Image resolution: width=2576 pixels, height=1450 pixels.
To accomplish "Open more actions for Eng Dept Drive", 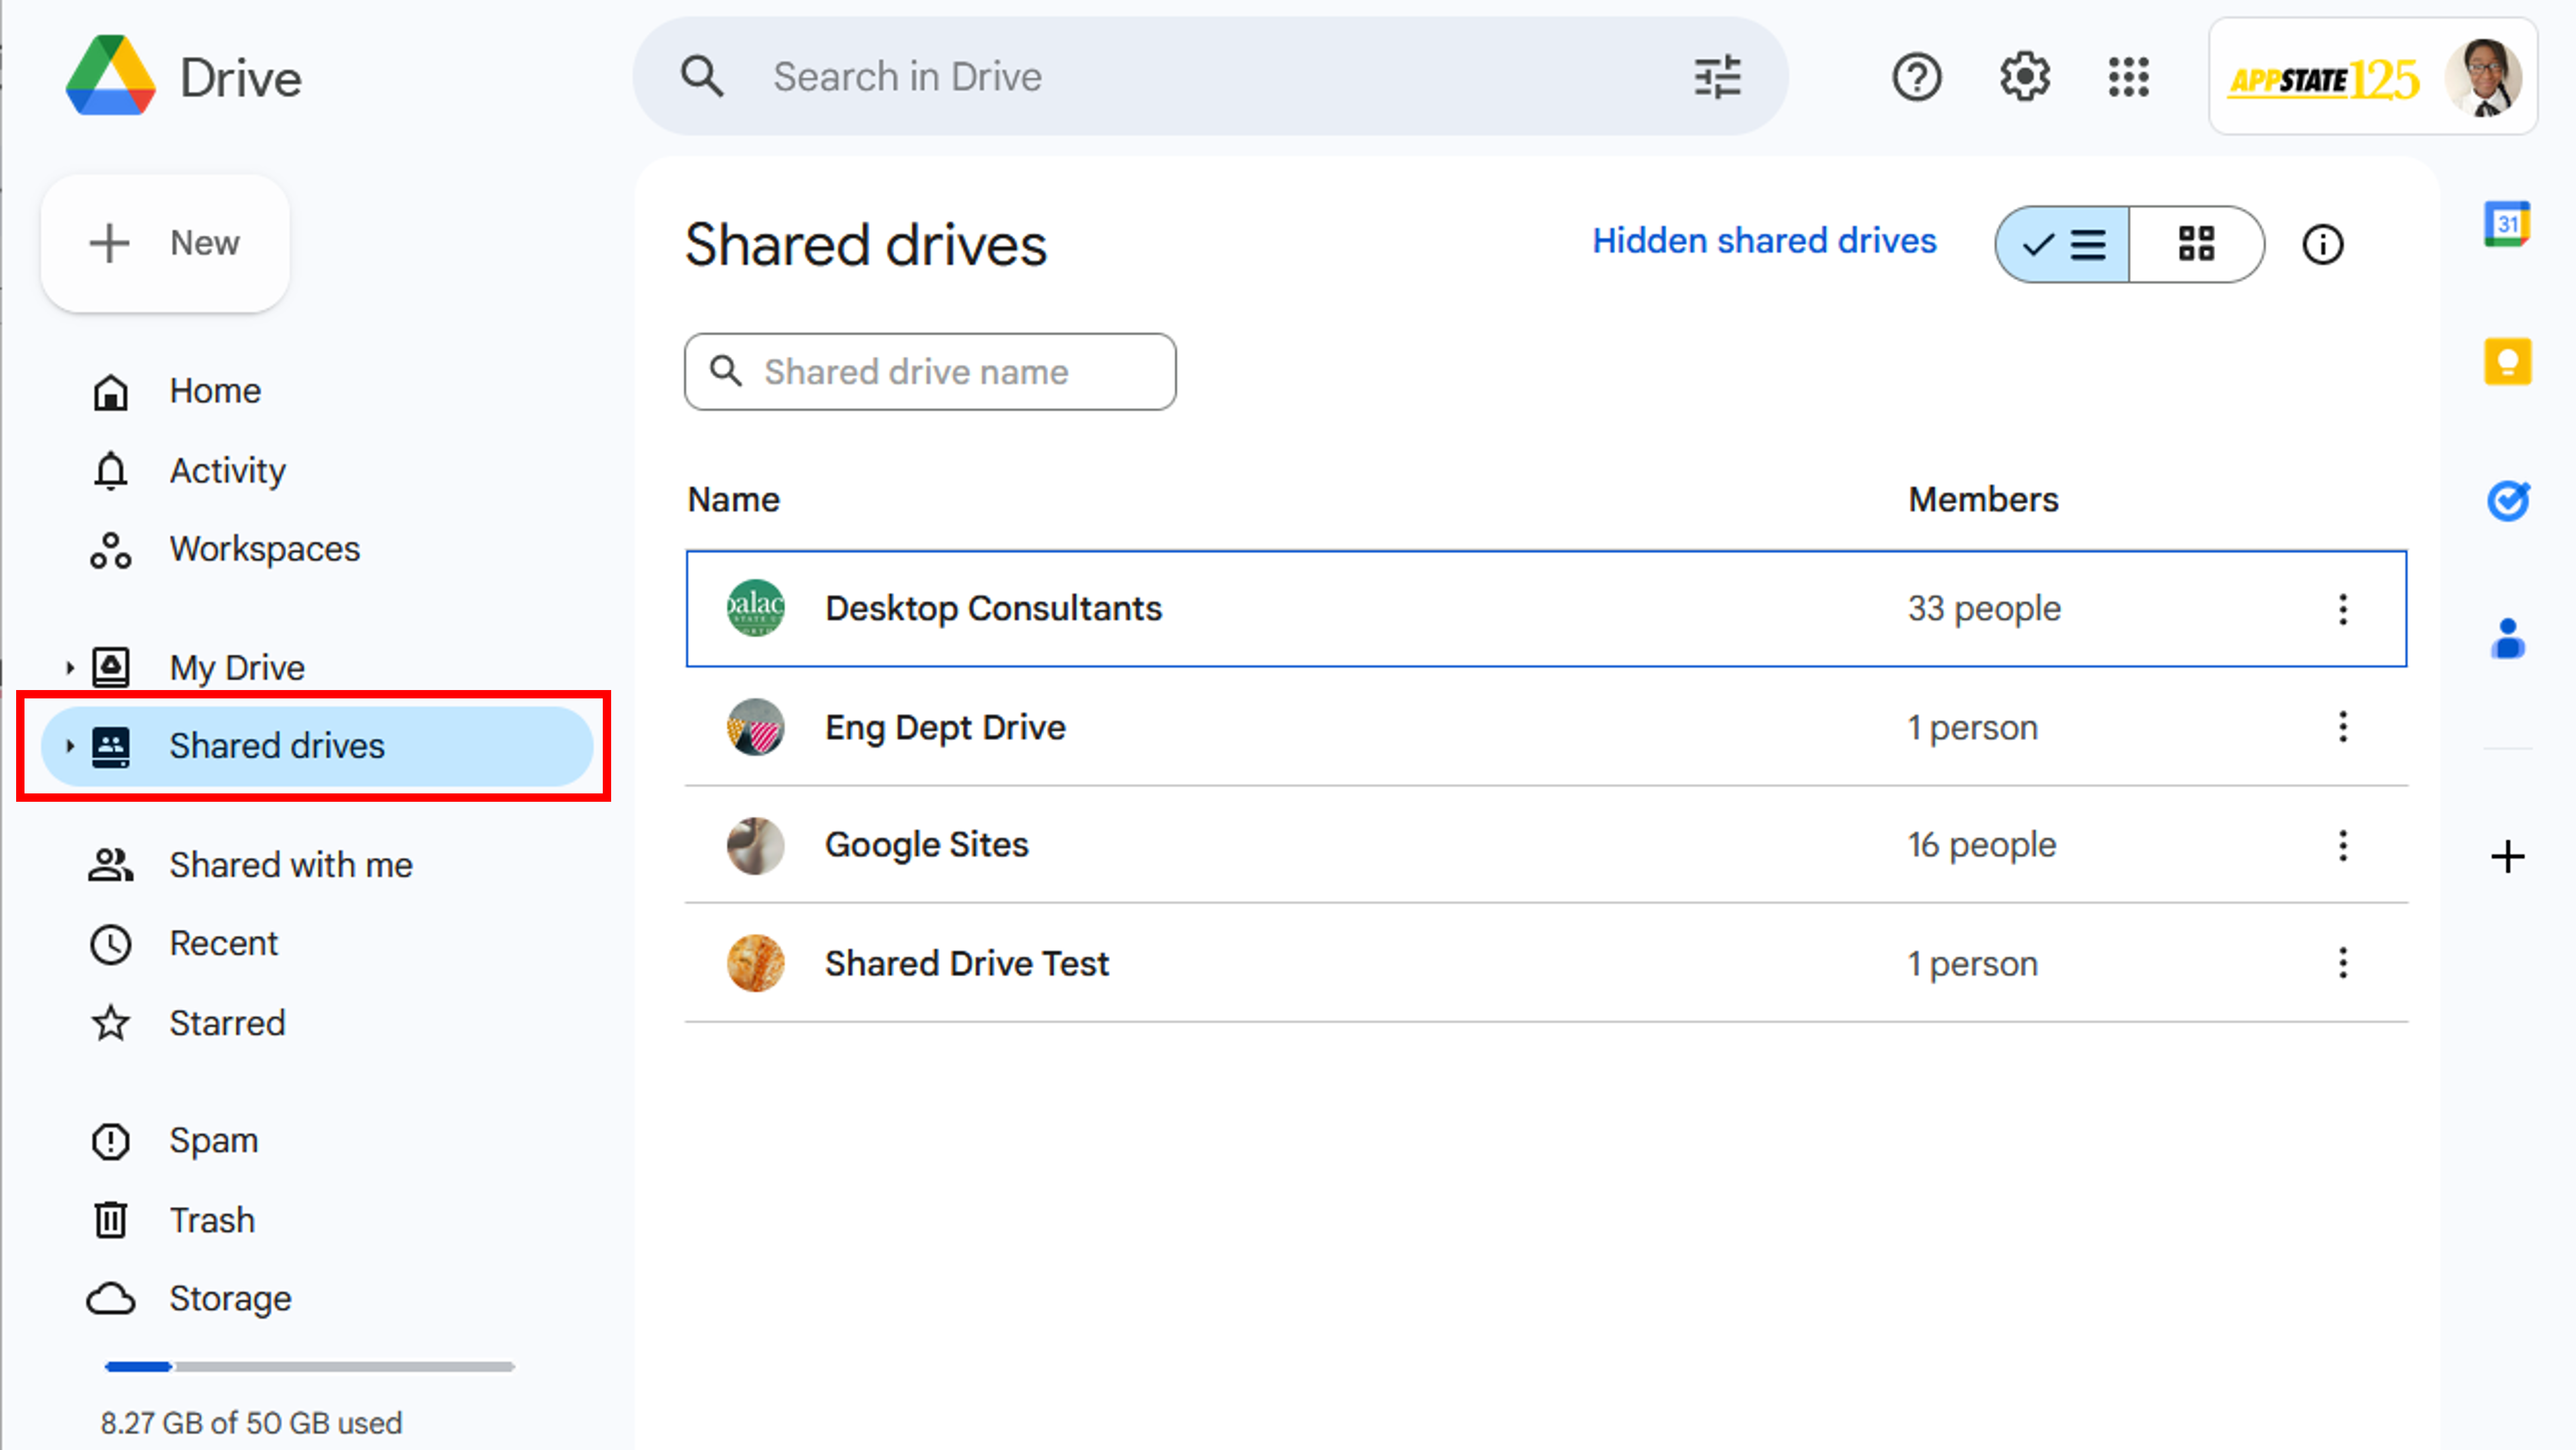I will [x=2343, y=726].
